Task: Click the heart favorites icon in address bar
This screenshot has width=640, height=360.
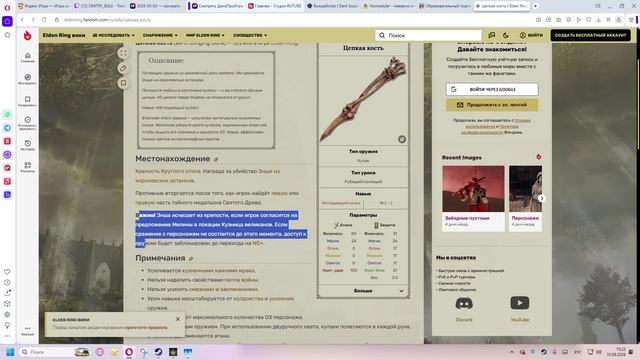Action: 588,20
